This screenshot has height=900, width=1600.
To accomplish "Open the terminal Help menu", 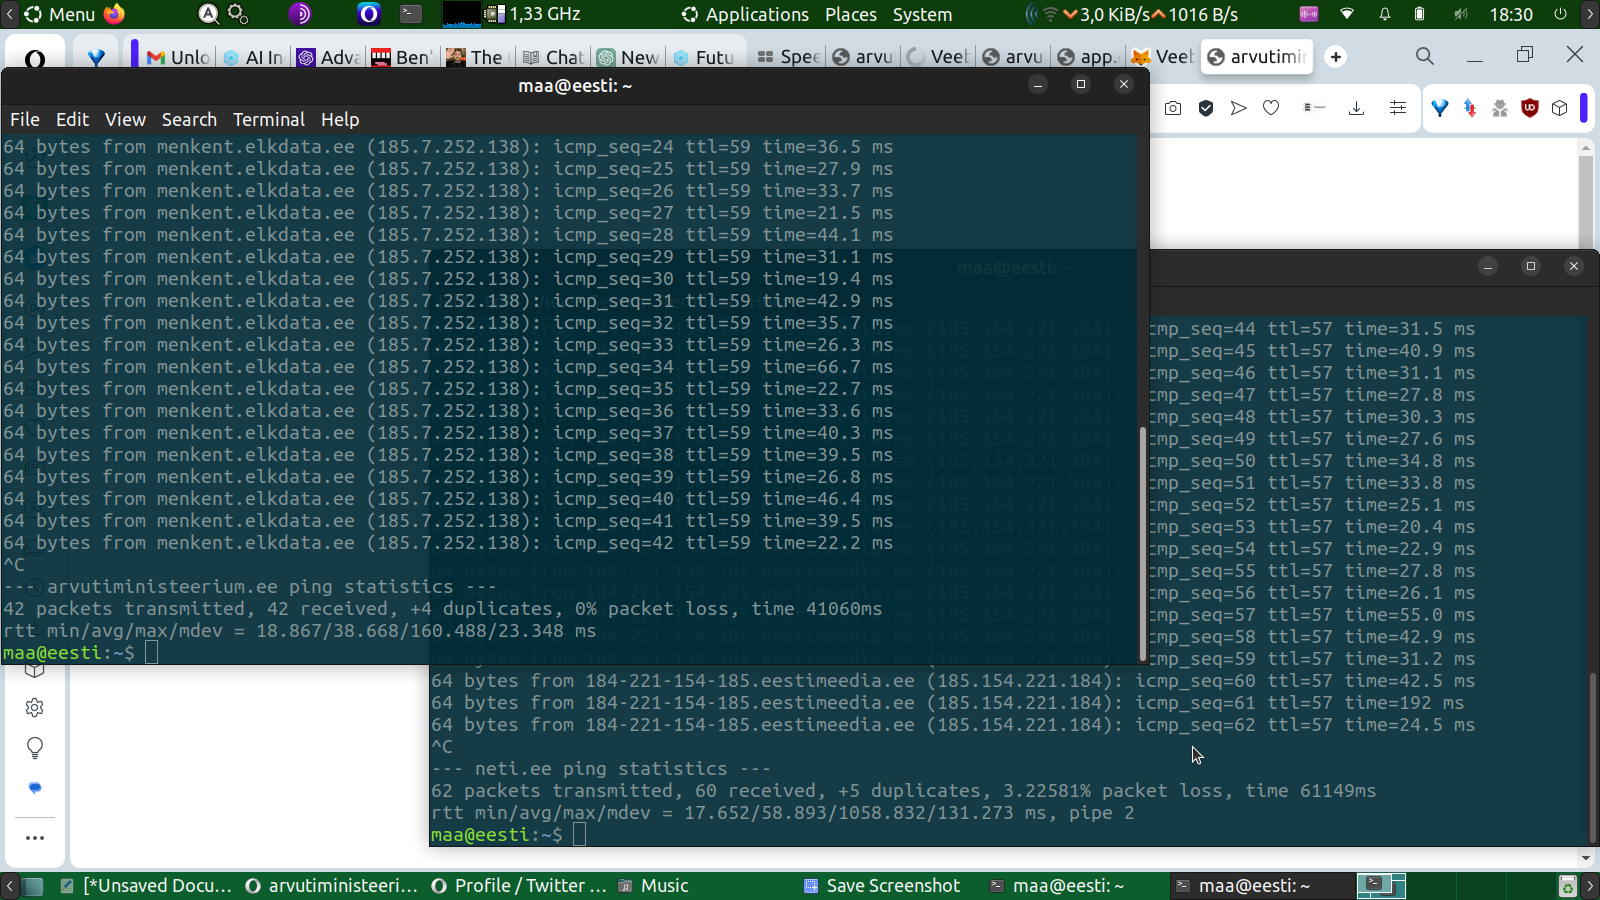I will tap(340, 119).
